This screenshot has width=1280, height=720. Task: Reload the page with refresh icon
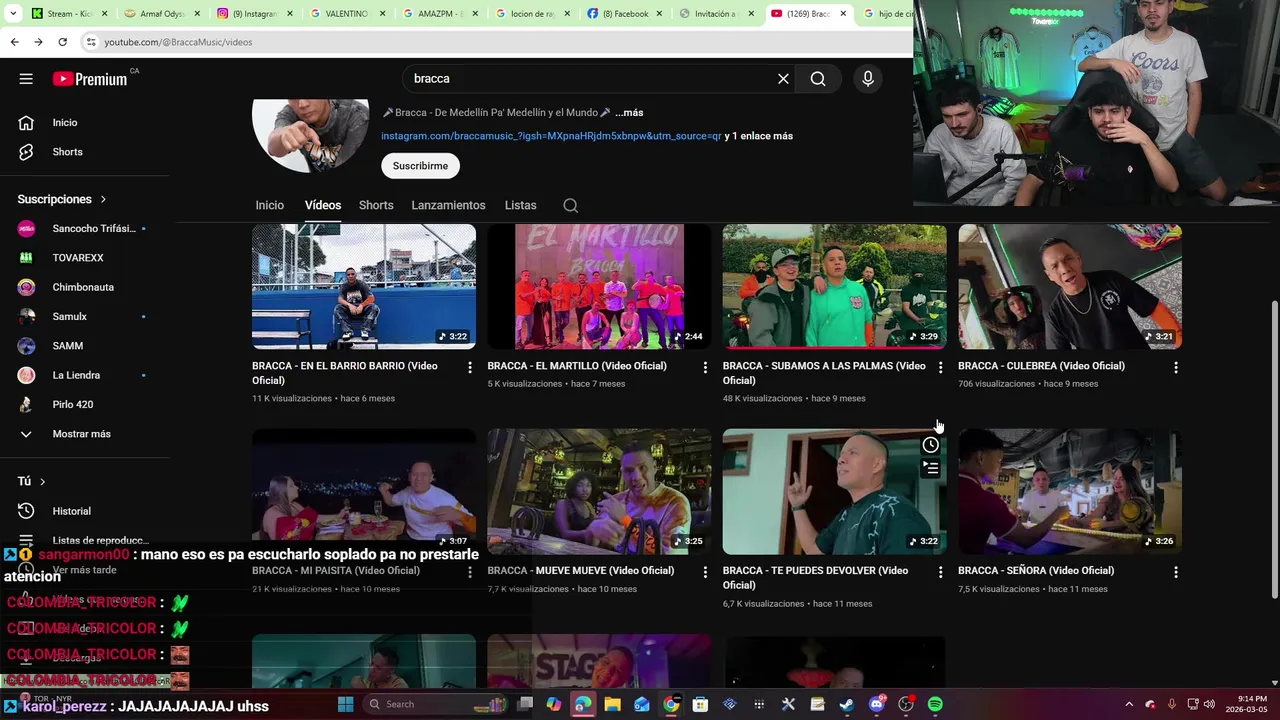[x=62, y=42]
